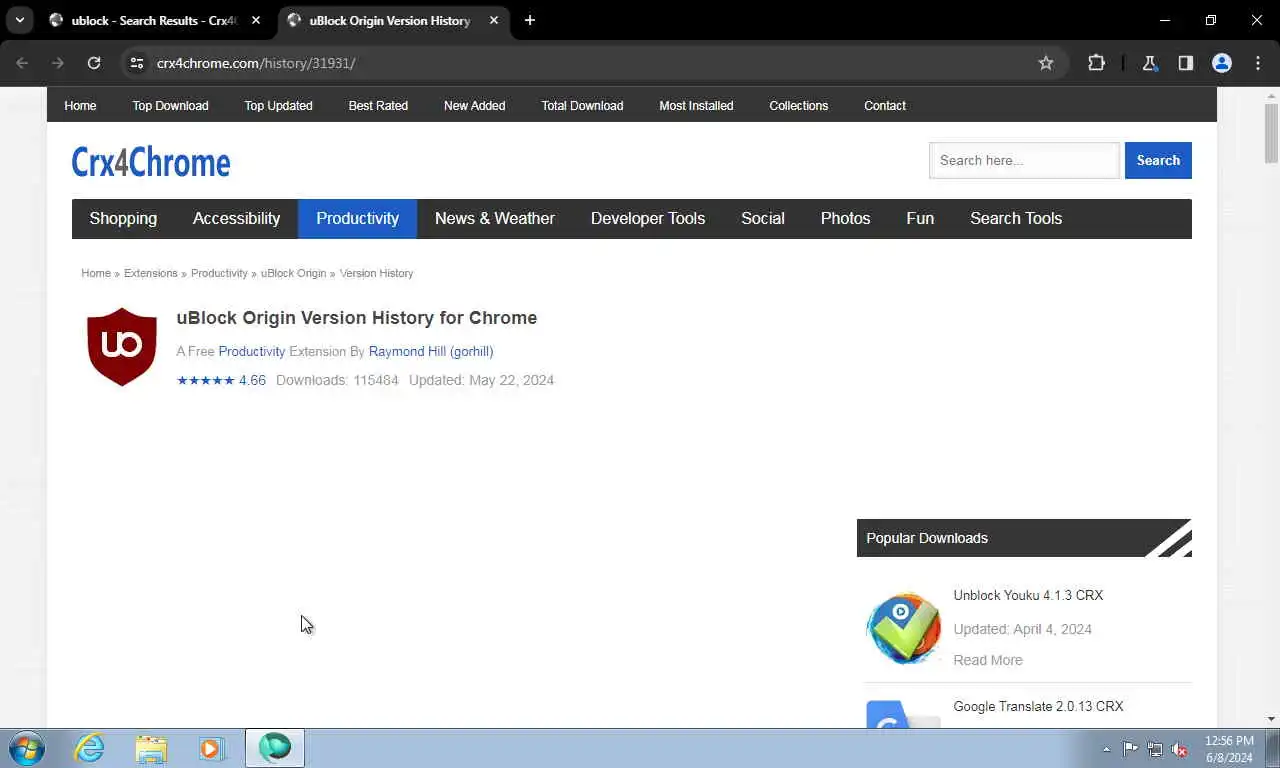Click the Unblock Youku icon thumbnail
The width and height of the screenshot is (1280, 768).
tap(903, 628)
